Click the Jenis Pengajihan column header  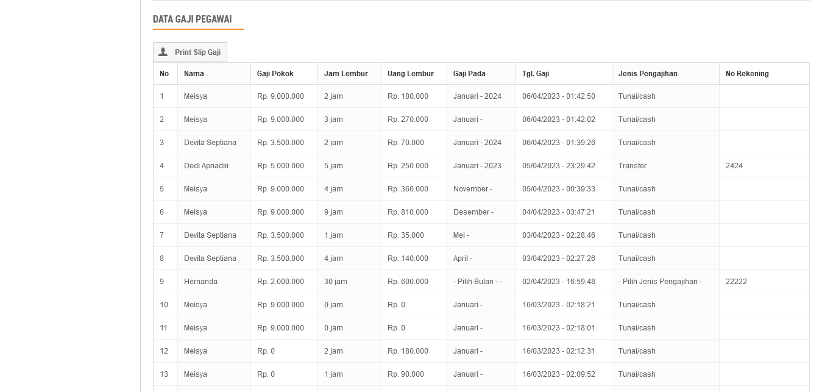pyautogui.click(x=647, y=74)
